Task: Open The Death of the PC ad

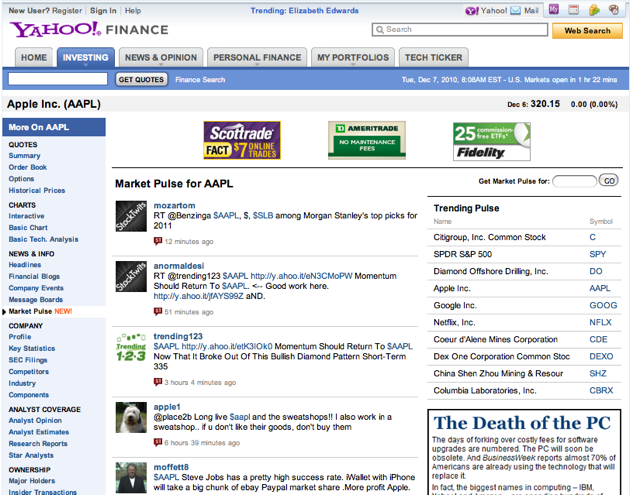Action: [524, 452]
